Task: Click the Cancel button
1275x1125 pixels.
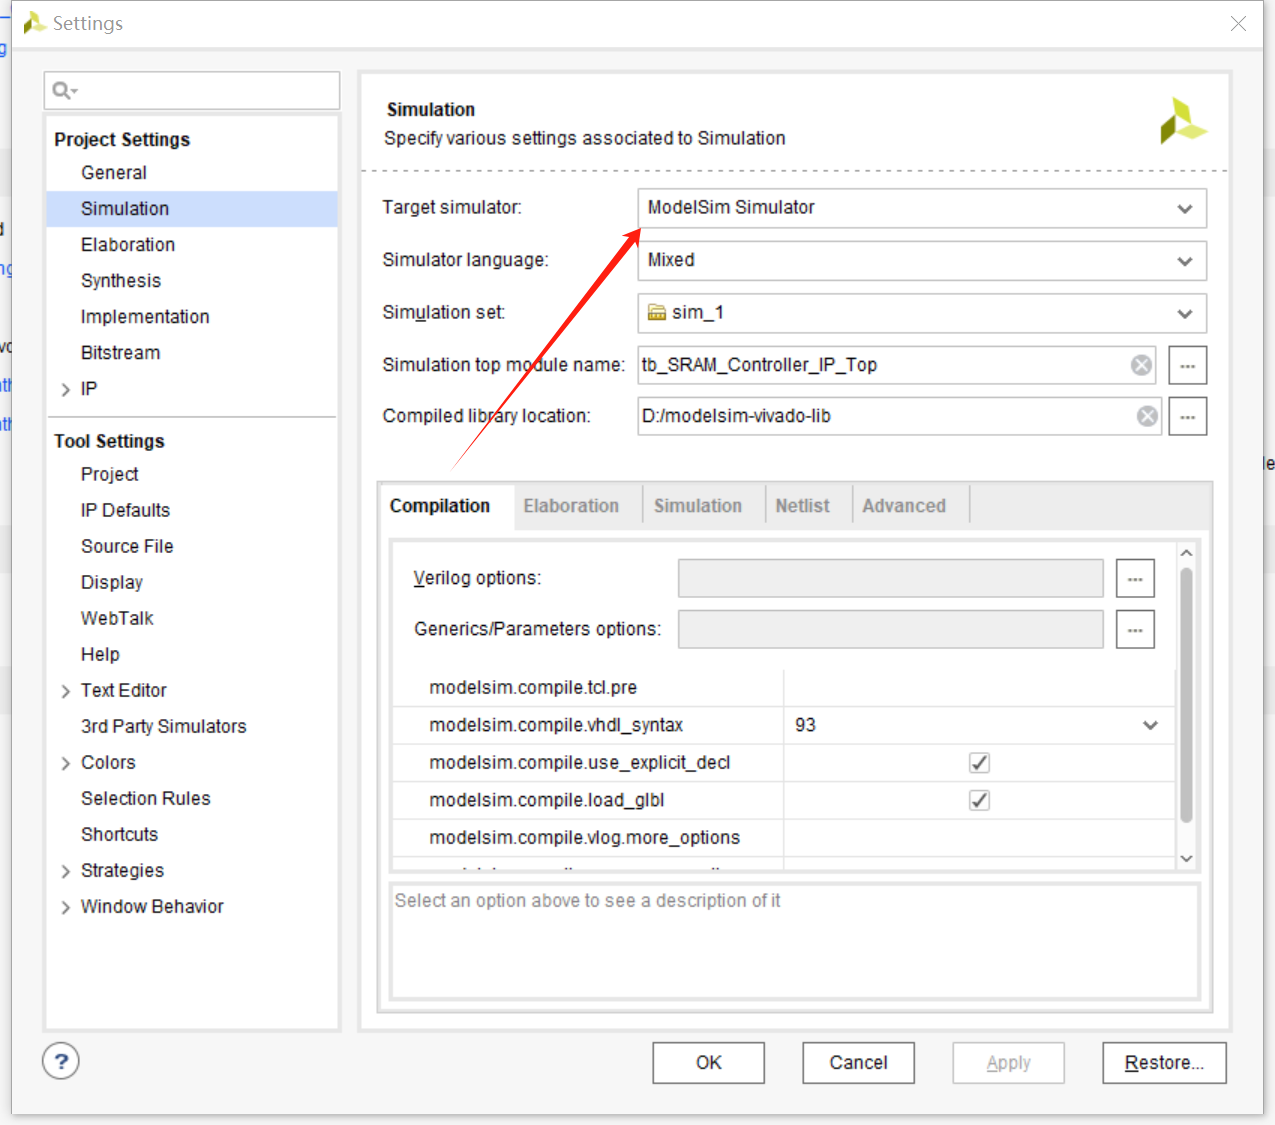Action: click(858, 1063)
